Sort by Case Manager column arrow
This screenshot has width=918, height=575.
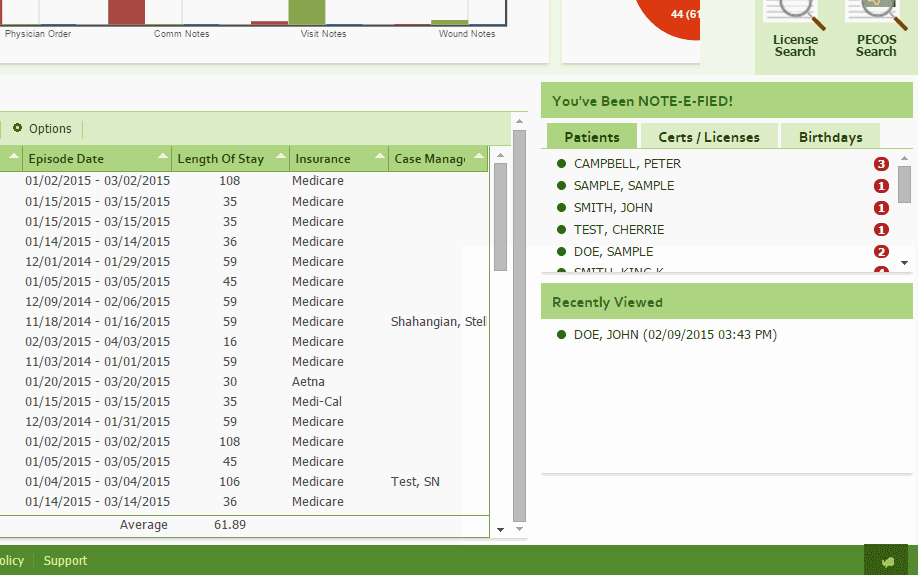point(478,158)
